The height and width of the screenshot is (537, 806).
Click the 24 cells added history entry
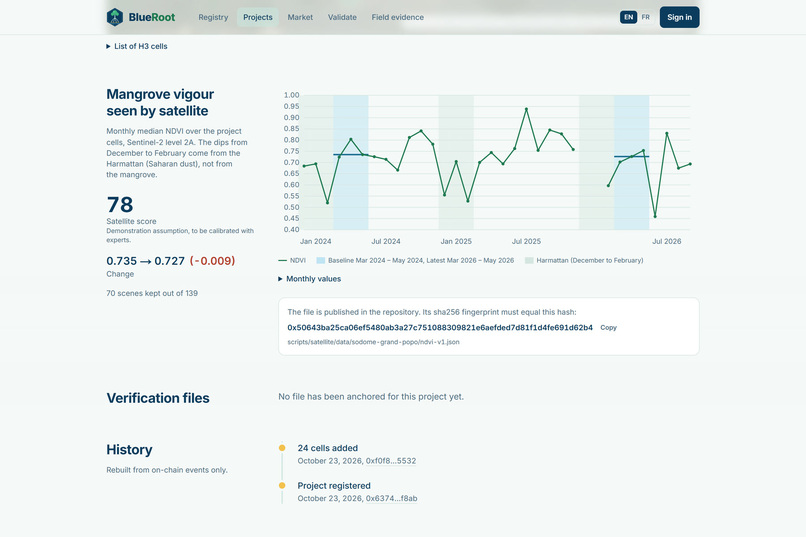327,448
